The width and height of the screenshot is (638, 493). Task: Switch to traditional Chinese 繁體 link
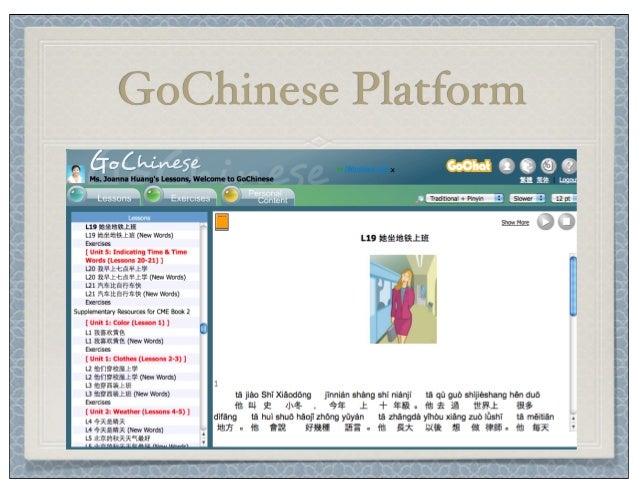pyautogui.click(x=526, y=180)
